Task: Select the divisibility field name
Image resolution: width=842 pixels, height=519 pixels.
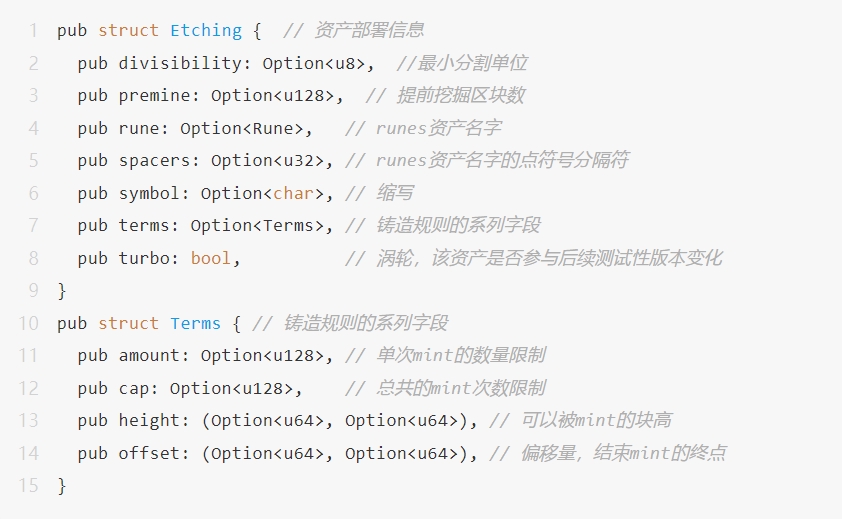Action: pos(180,63)
